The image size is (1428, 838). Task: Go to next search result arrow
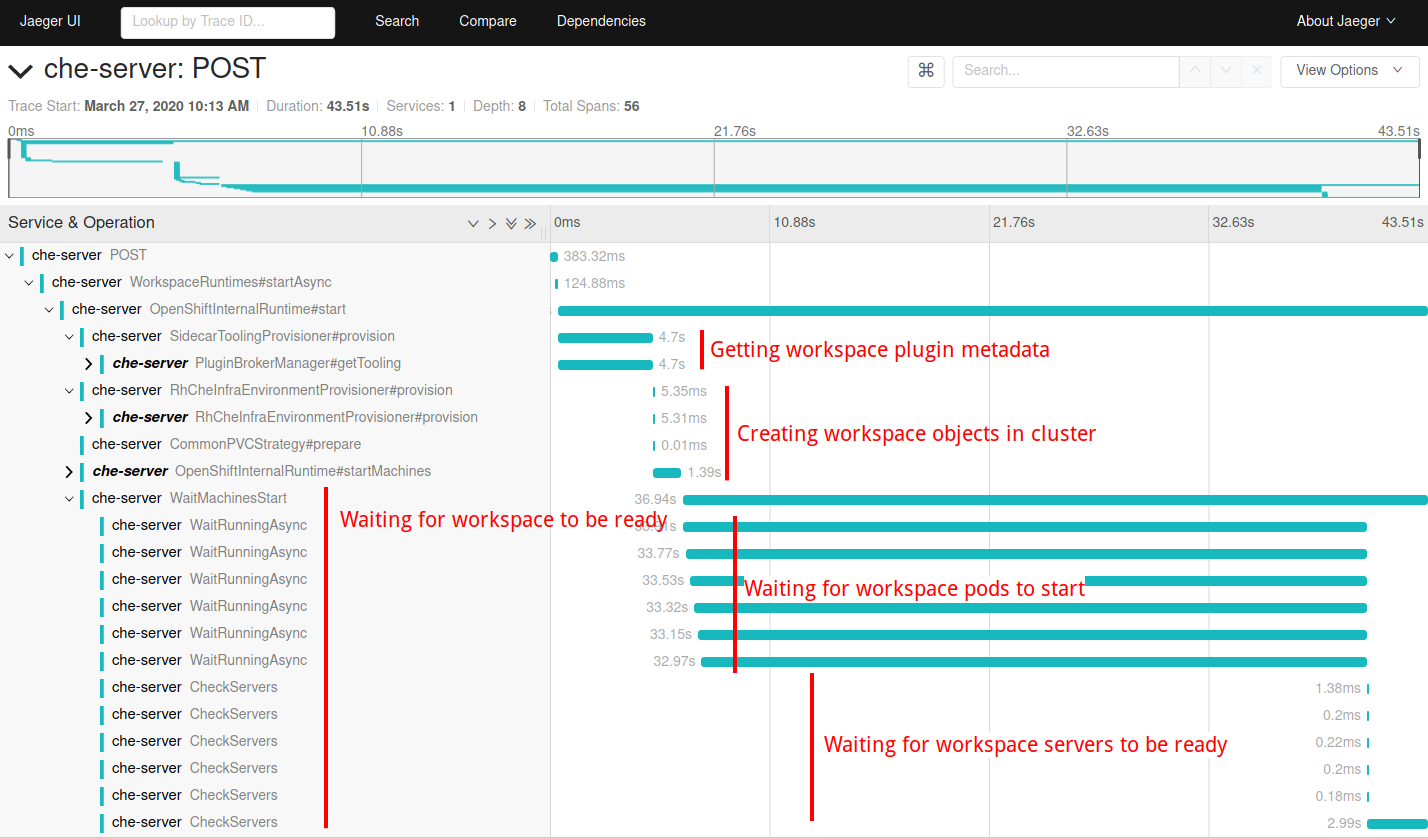coord(1226,71)
